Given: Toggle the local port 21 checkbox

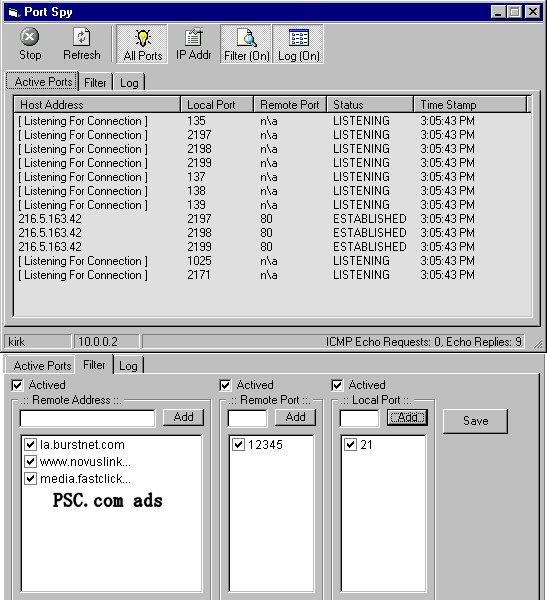Looking at the screenshot, I should [350, 444].
